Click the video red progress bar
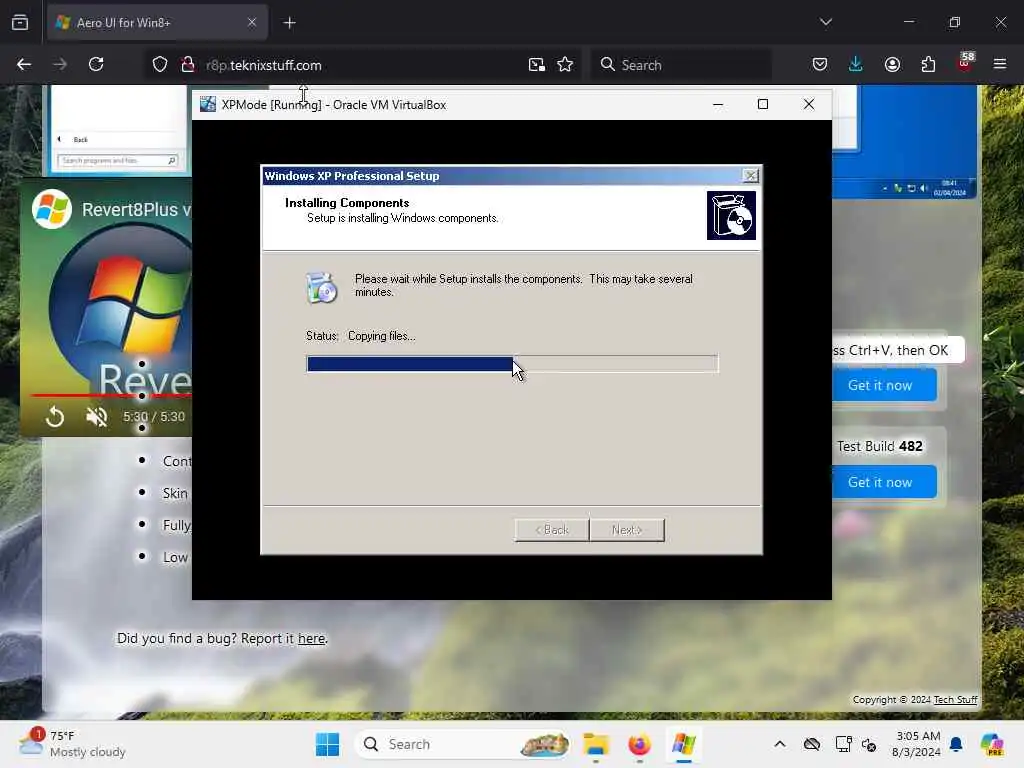Image resolution: width=1024 pixels, height=768 pixels. [111, 395]
